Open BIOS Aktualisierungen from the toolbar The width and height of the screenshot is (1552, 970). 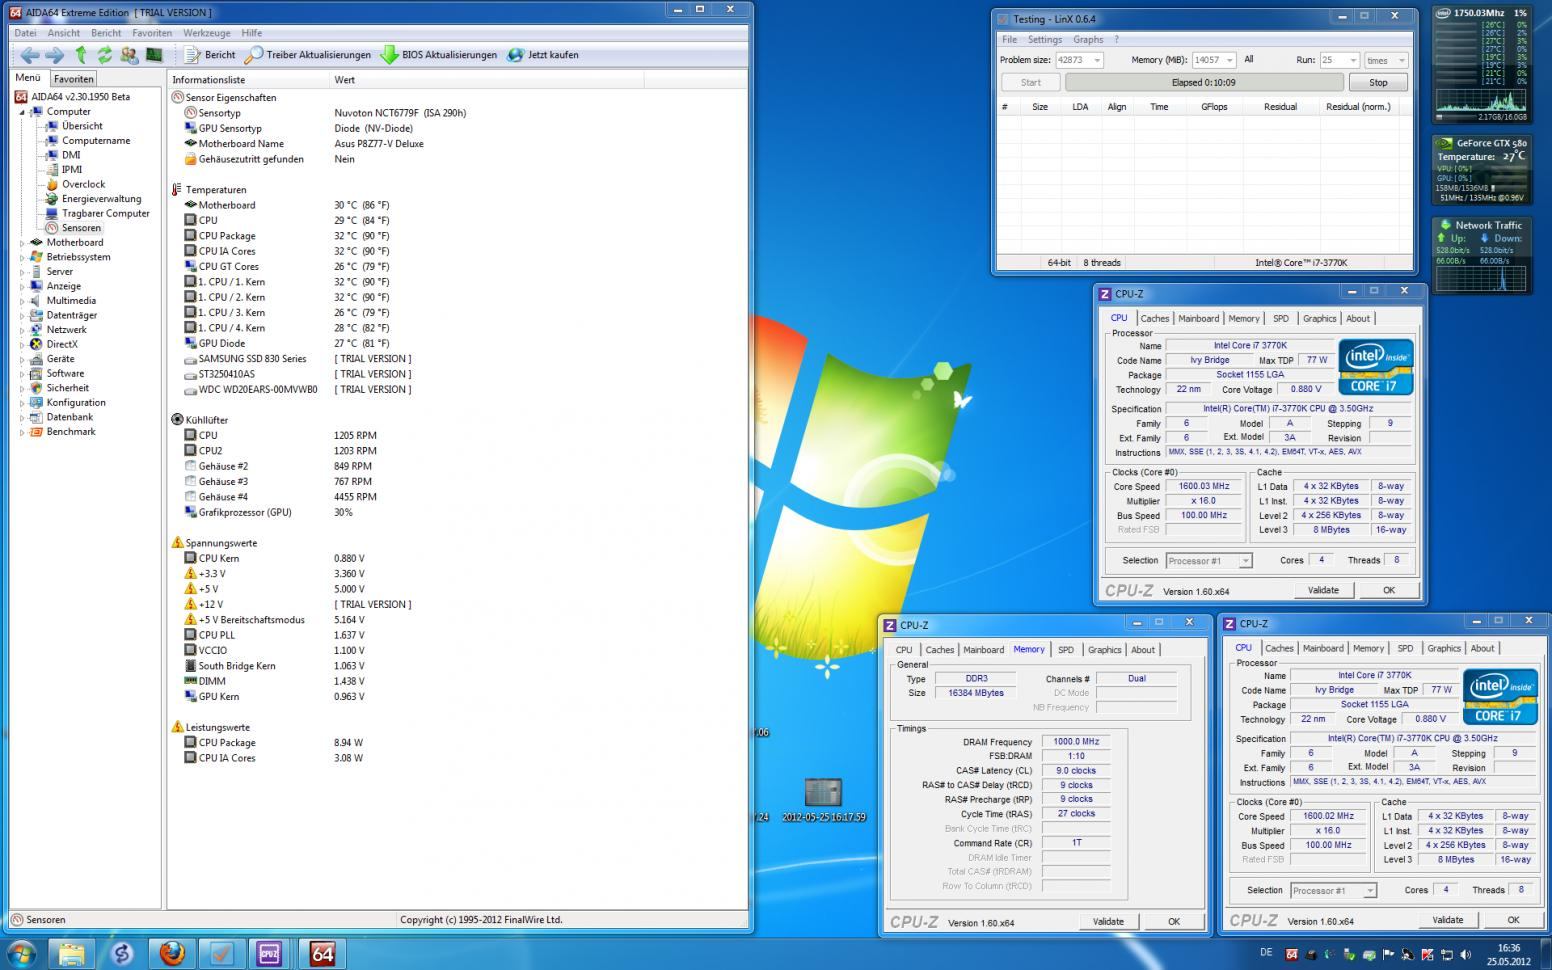438,55
